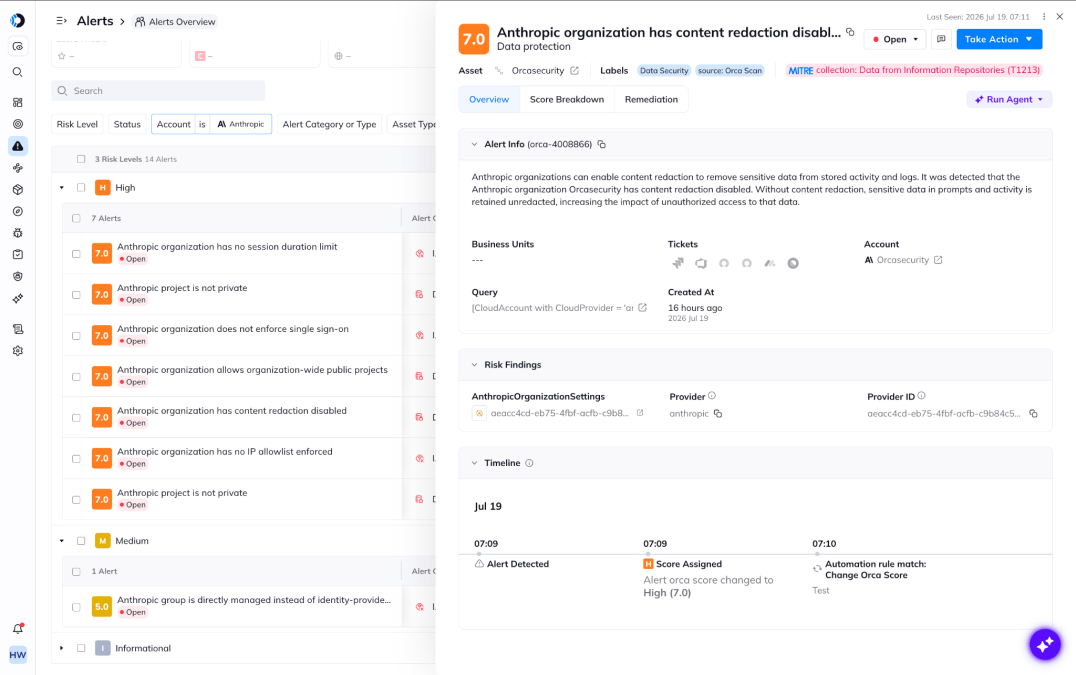
Task: Copy the alert ID orca-4008866
Action: point(602,144)
